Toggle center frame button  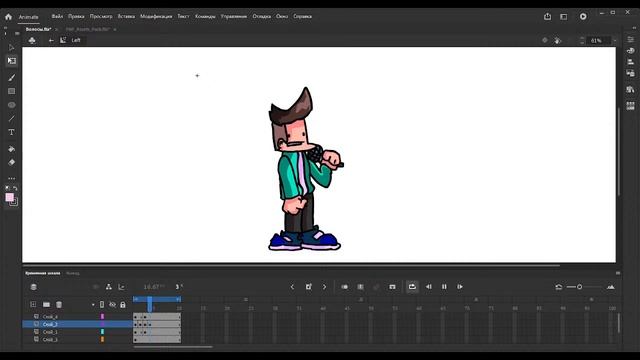click(392, 287)
